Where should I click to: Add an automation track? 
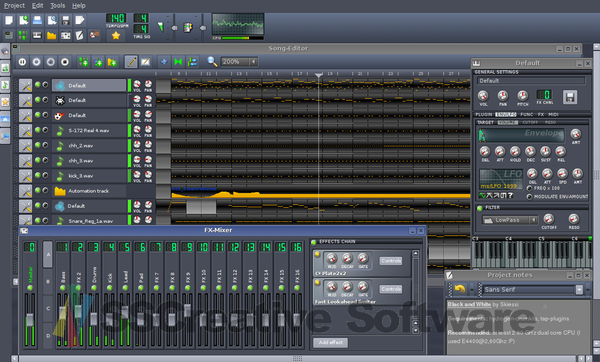[112, 62]
